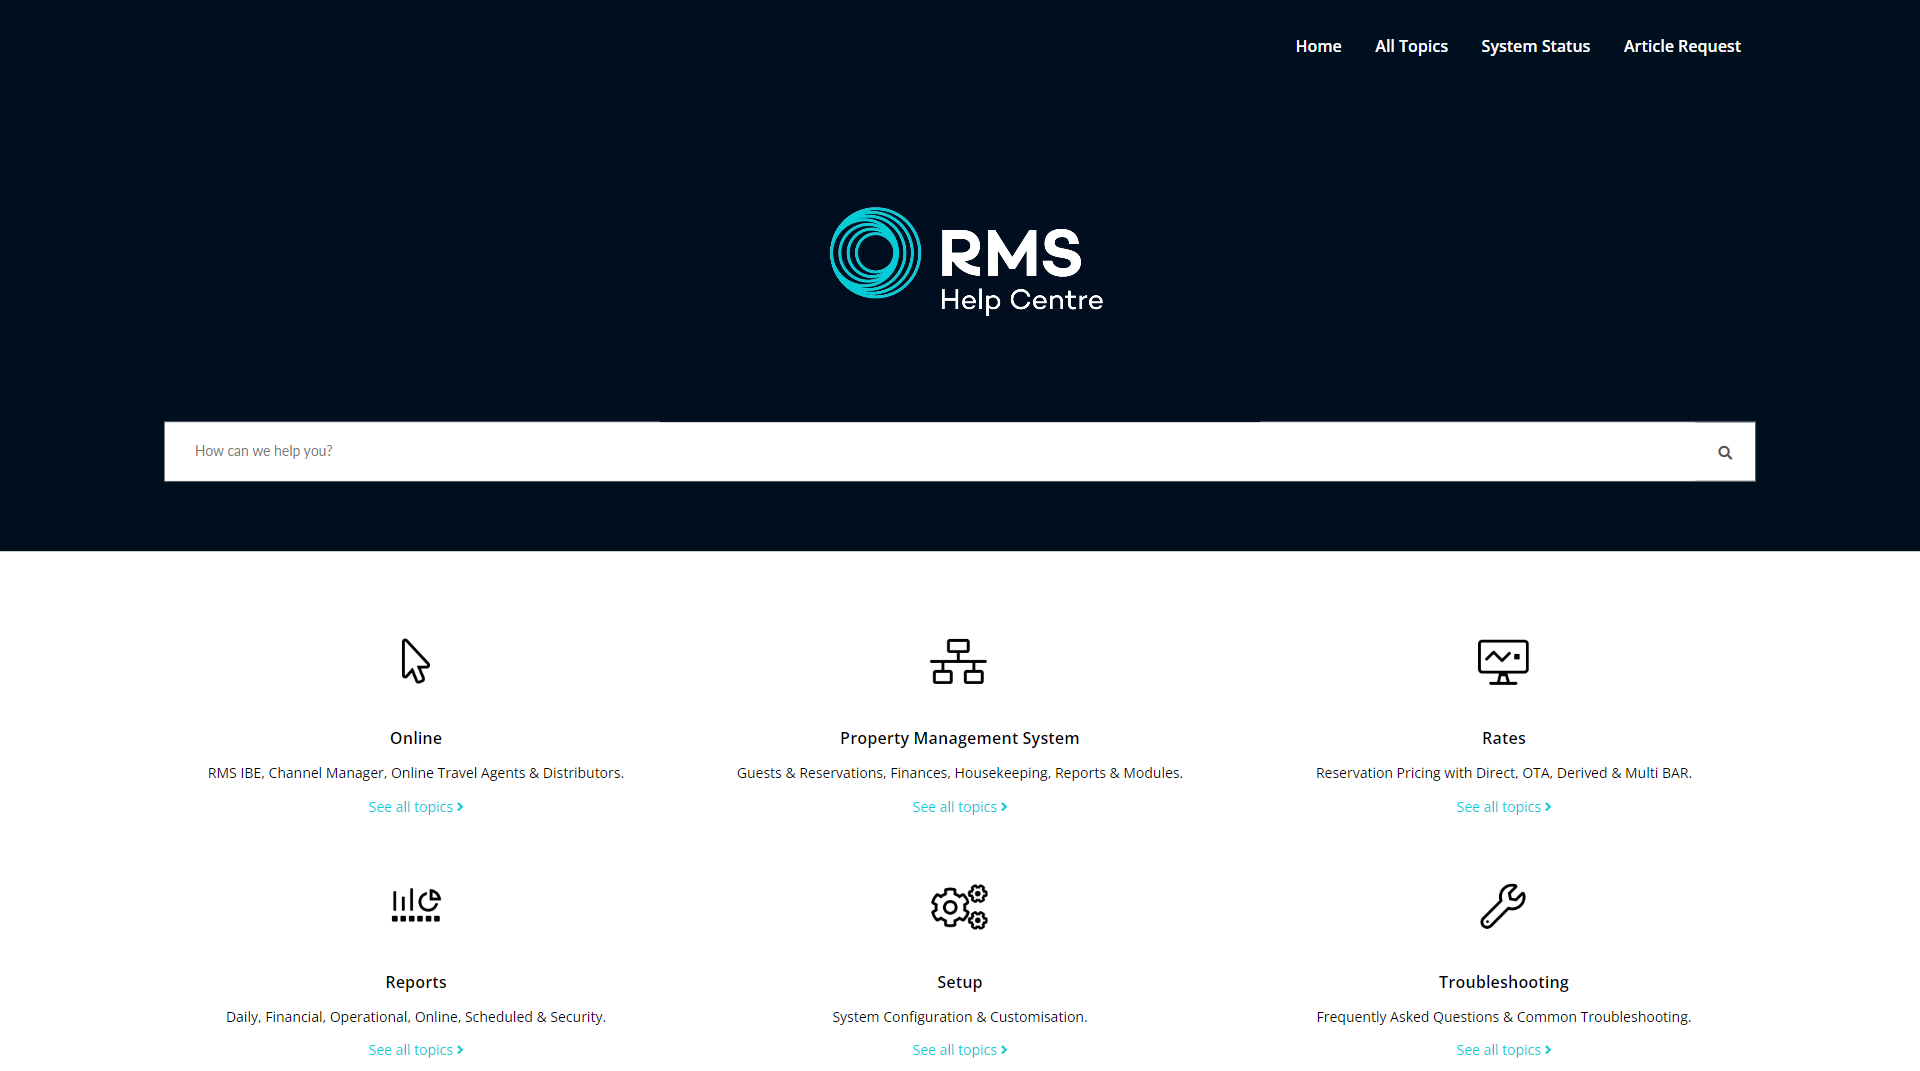
Task: Click the RMS Help Centre logo
Action: [x=966, y=260]
